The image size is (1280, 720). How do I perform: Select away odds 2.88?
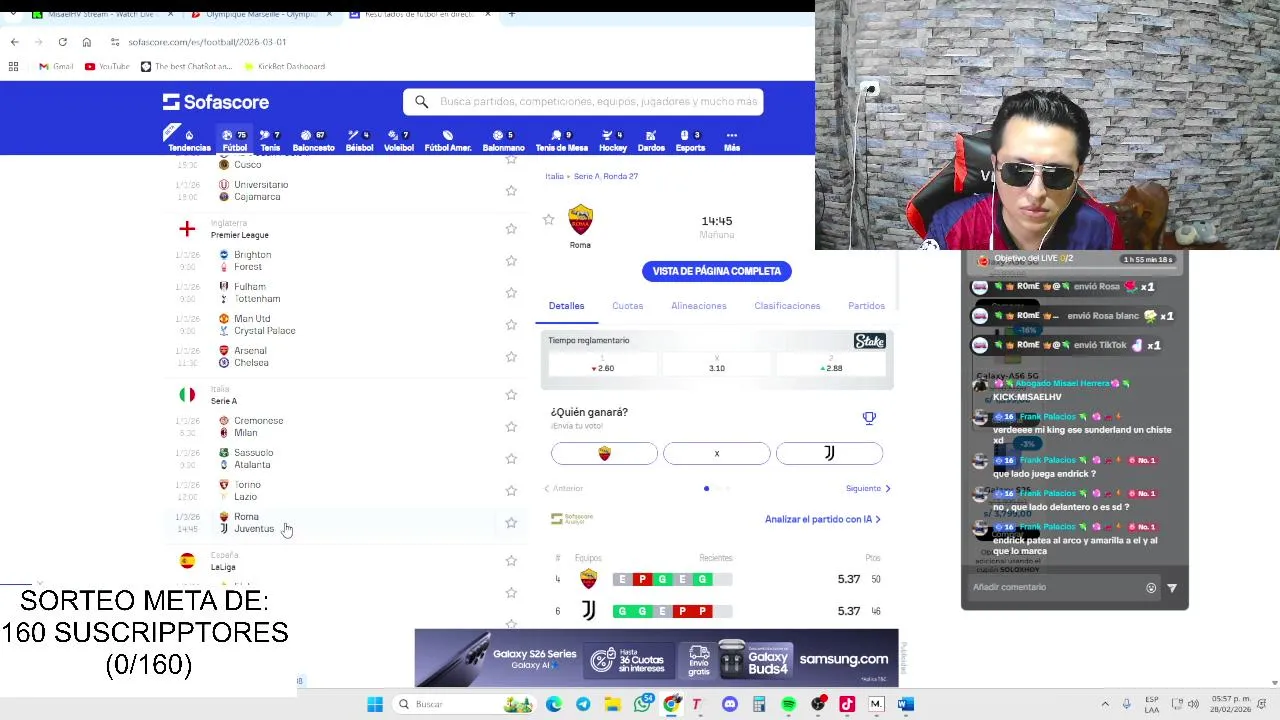click(x=832, y=363)
